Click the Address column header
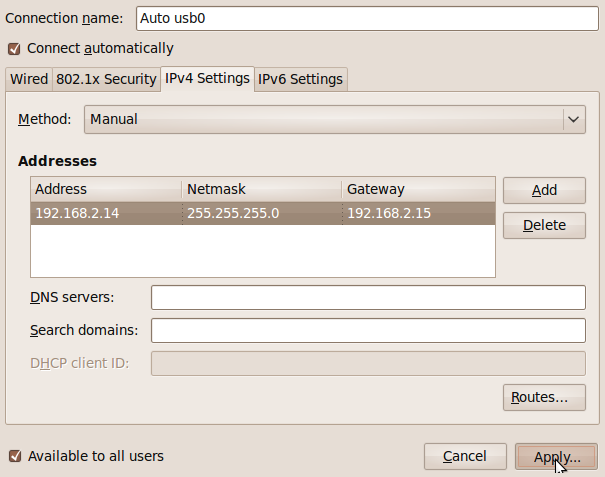Viewport: 605px width, 477px height. pyautogui.click(x=105, y=189)
